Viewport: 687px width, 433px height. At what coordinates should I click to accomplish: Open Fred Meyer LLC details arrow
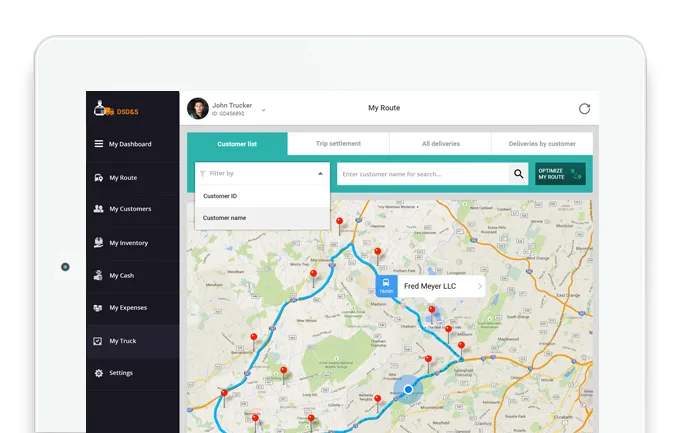click(480, 287)
